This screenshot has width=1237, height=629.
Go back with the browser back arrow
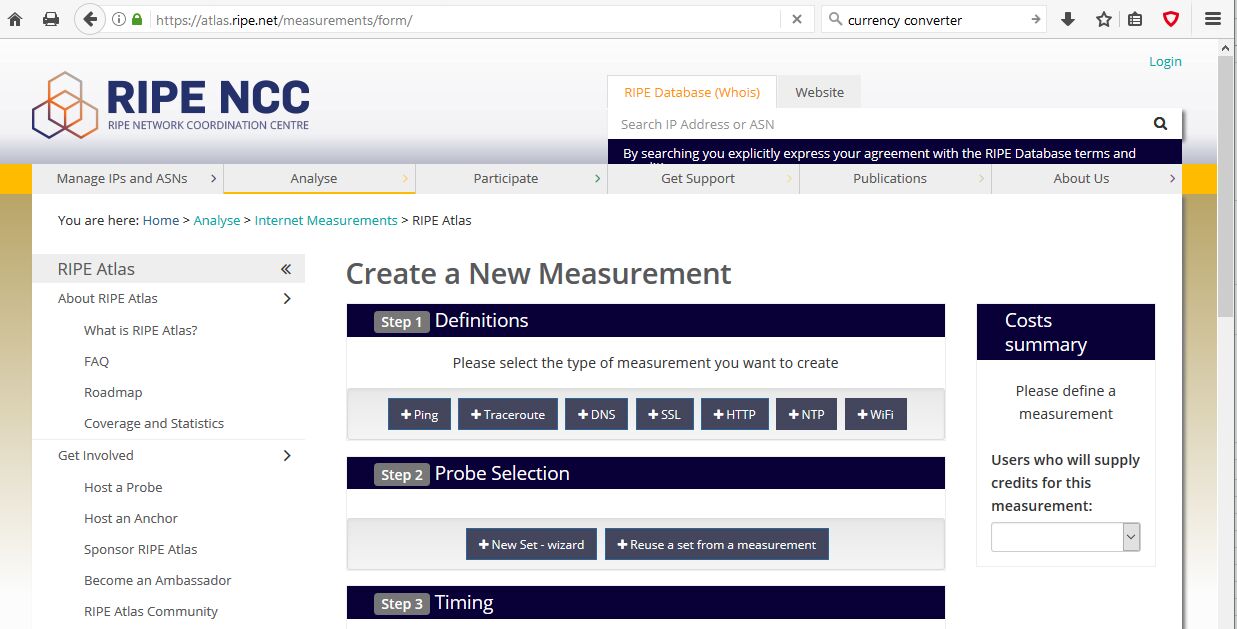click(90, 19)
